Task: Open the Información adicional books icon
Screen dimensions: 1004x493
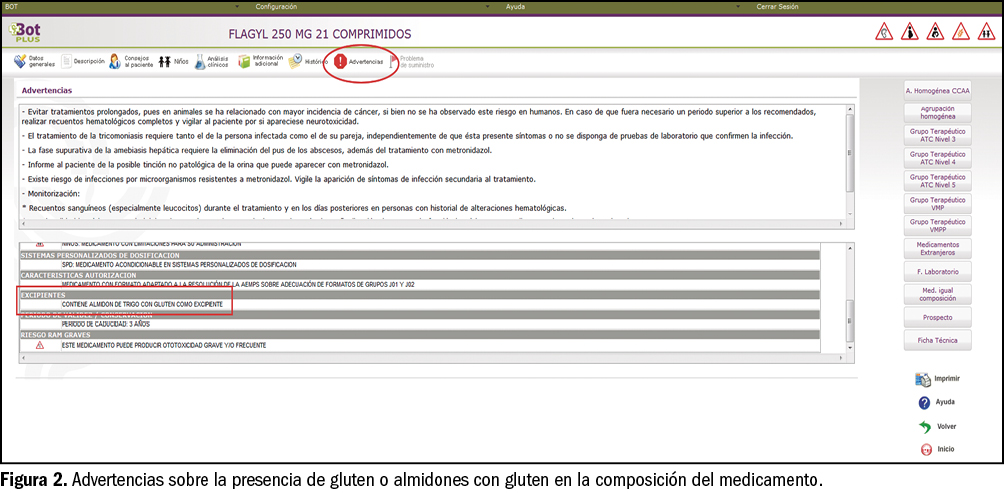Action: [x=244, y=61]
